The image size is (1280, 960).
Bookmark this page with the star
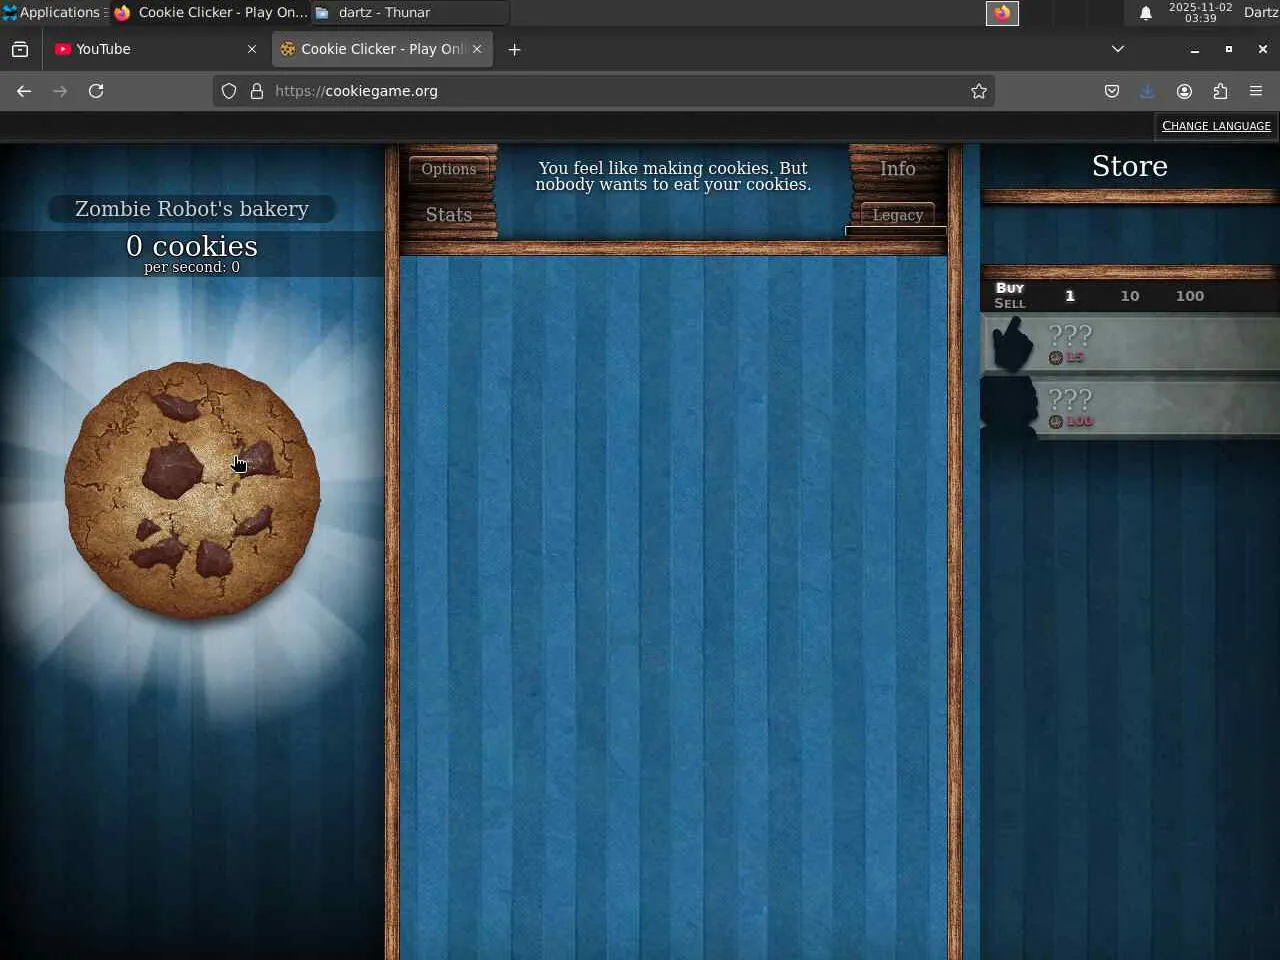point(979,91)
